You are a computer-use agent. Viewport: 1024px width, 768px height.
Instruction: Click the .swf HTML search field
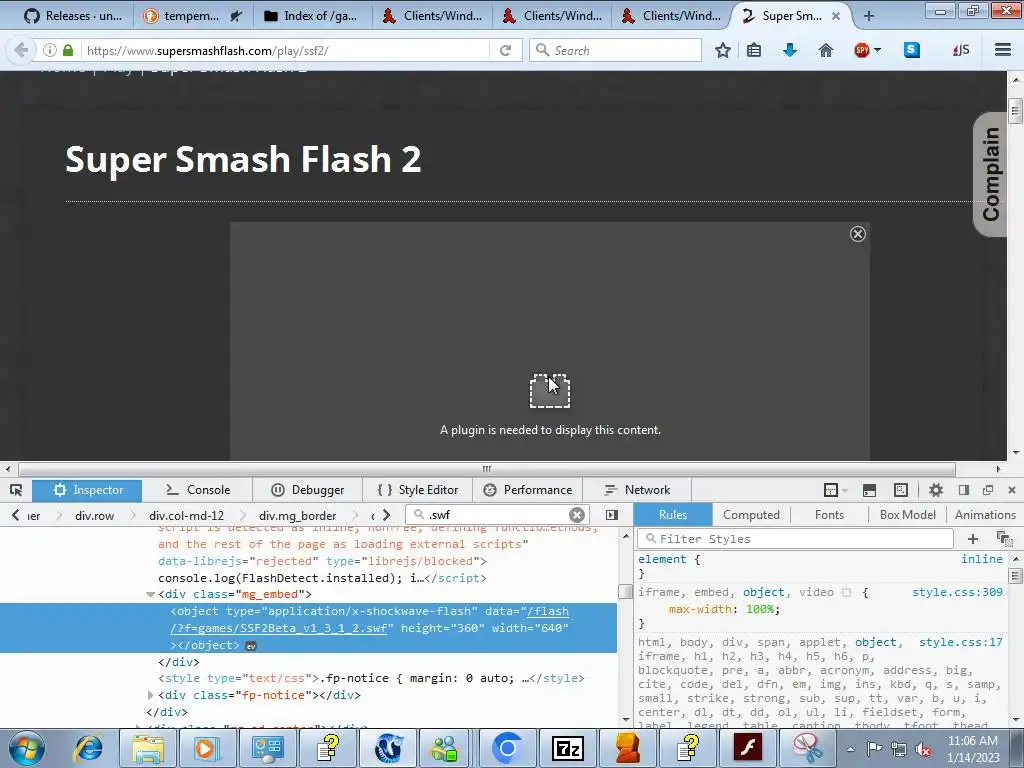497,515
